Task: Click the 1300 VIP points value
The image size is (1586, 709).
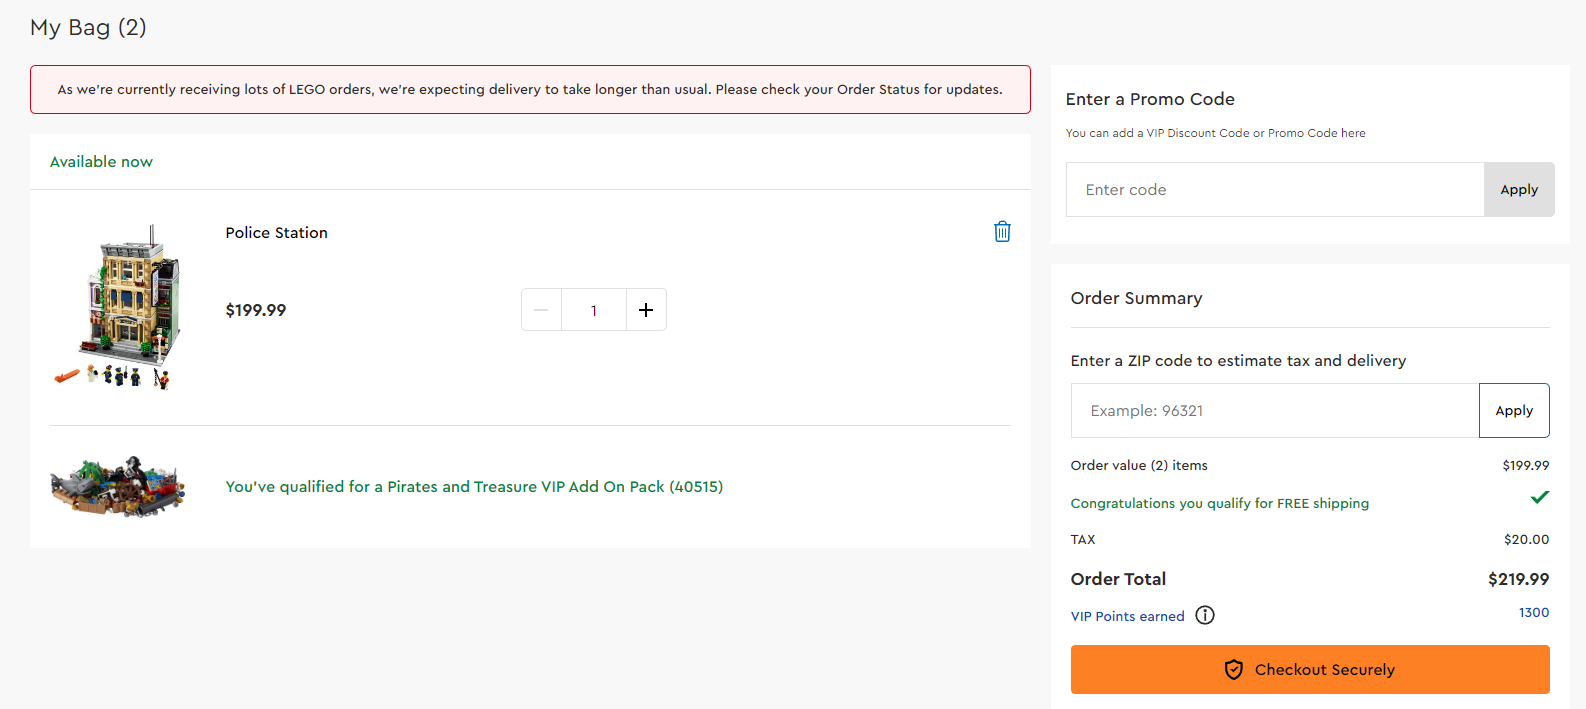Action: click(x=1534, y=612)
